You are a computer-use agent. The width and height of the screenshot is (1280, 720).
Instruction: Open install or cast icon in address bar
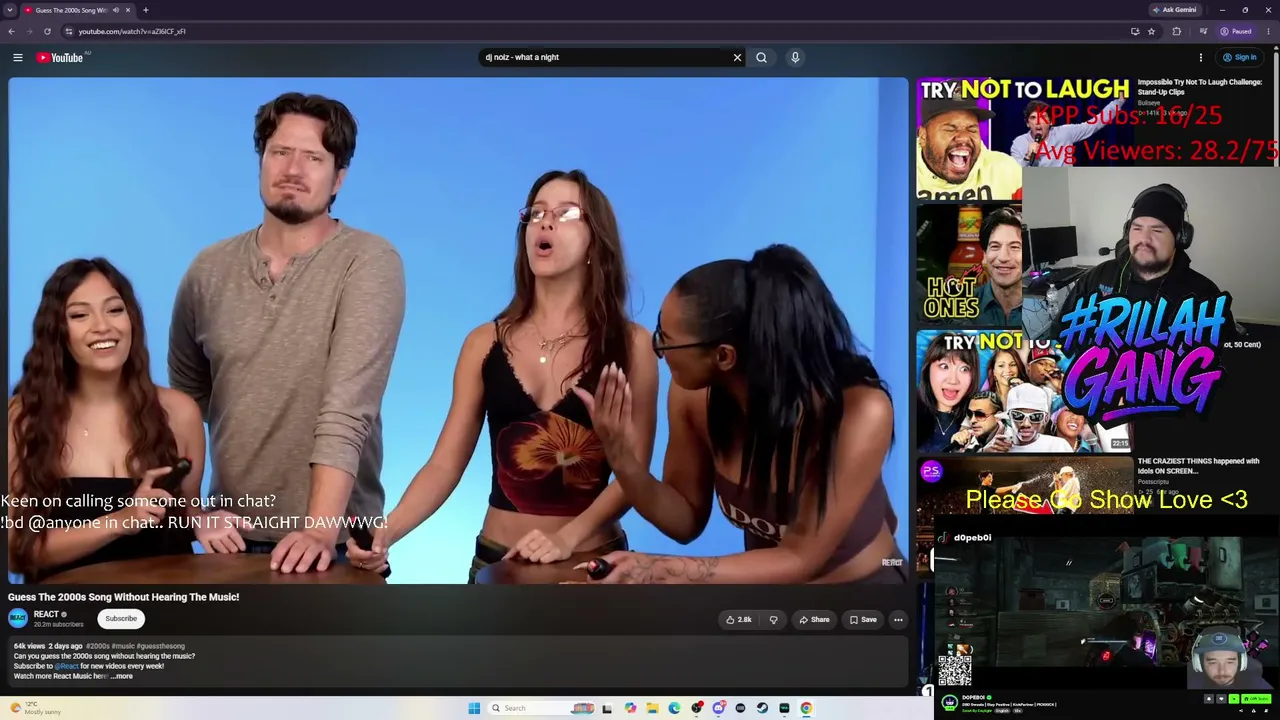(1135, 31)
